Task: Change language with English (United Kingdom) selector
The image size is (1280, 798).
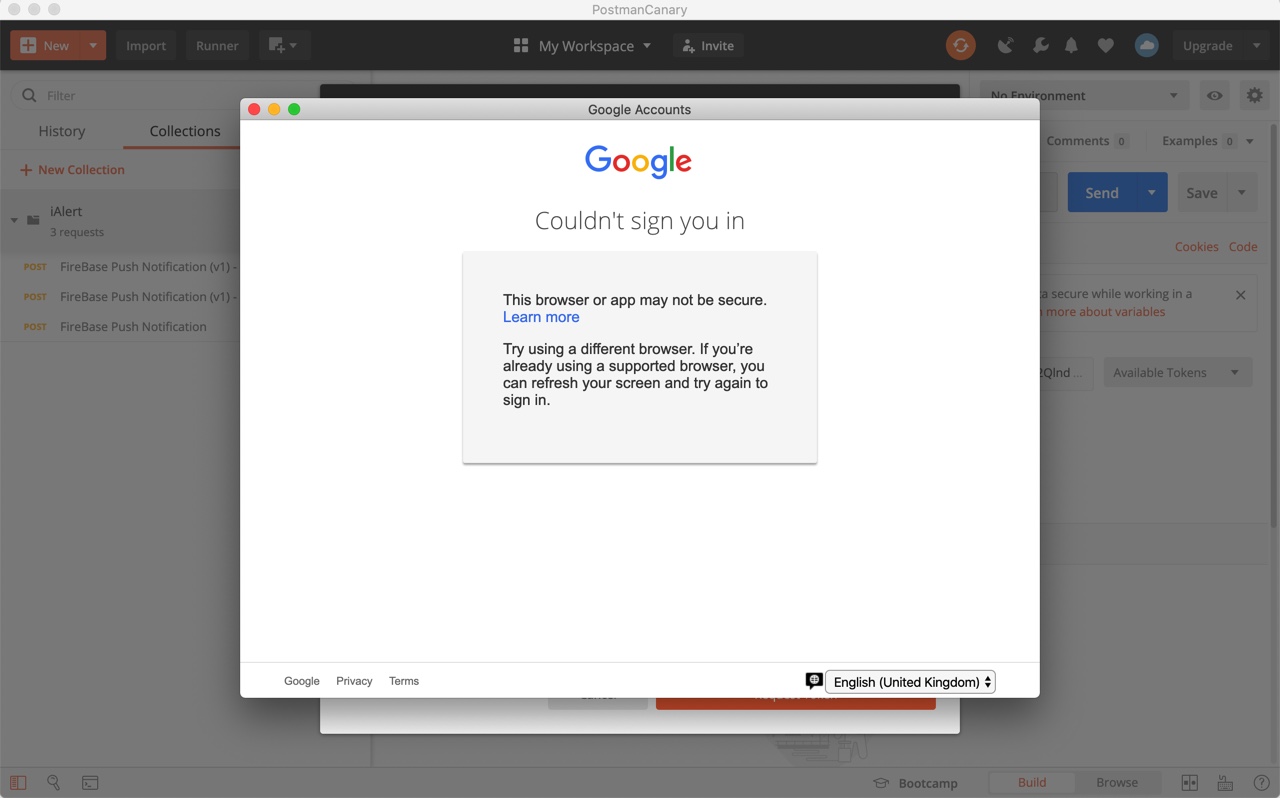Action: (x=909, y=681)
